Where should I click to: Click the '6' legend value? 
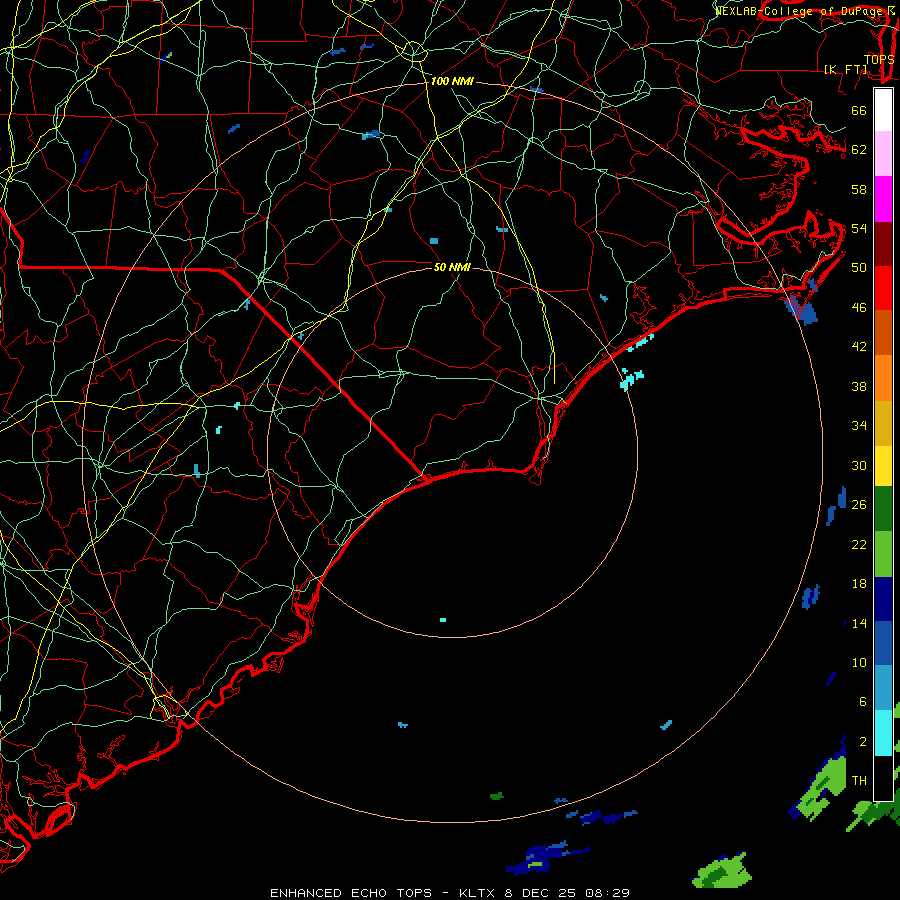(x=862, y=702)
